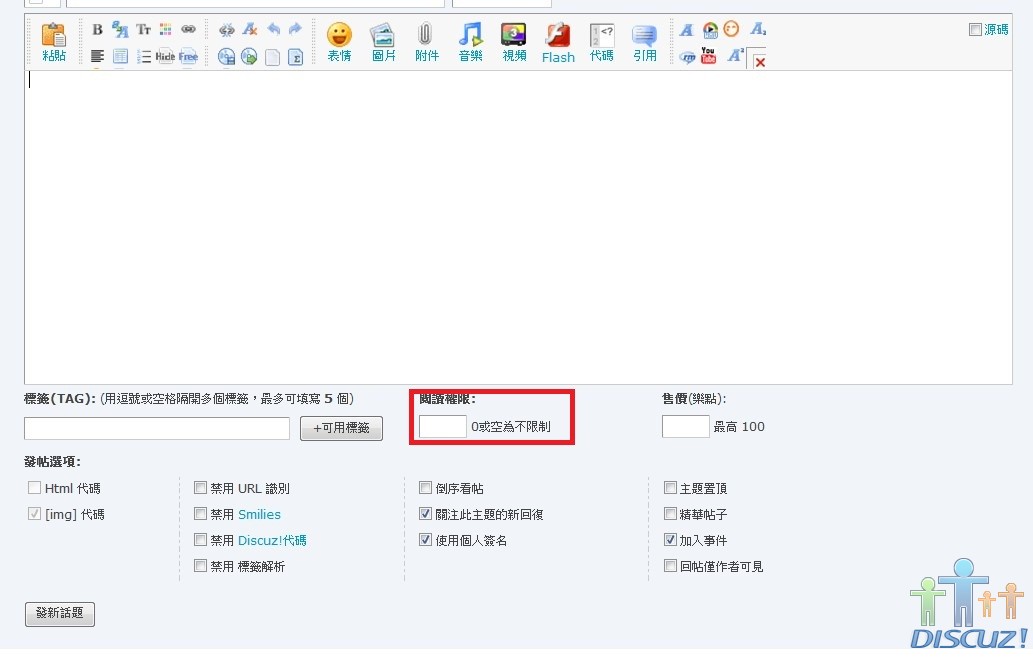1033x658 pixels.
Task: Clear text formatting with the A-x icon
Action: pos(250,30)
